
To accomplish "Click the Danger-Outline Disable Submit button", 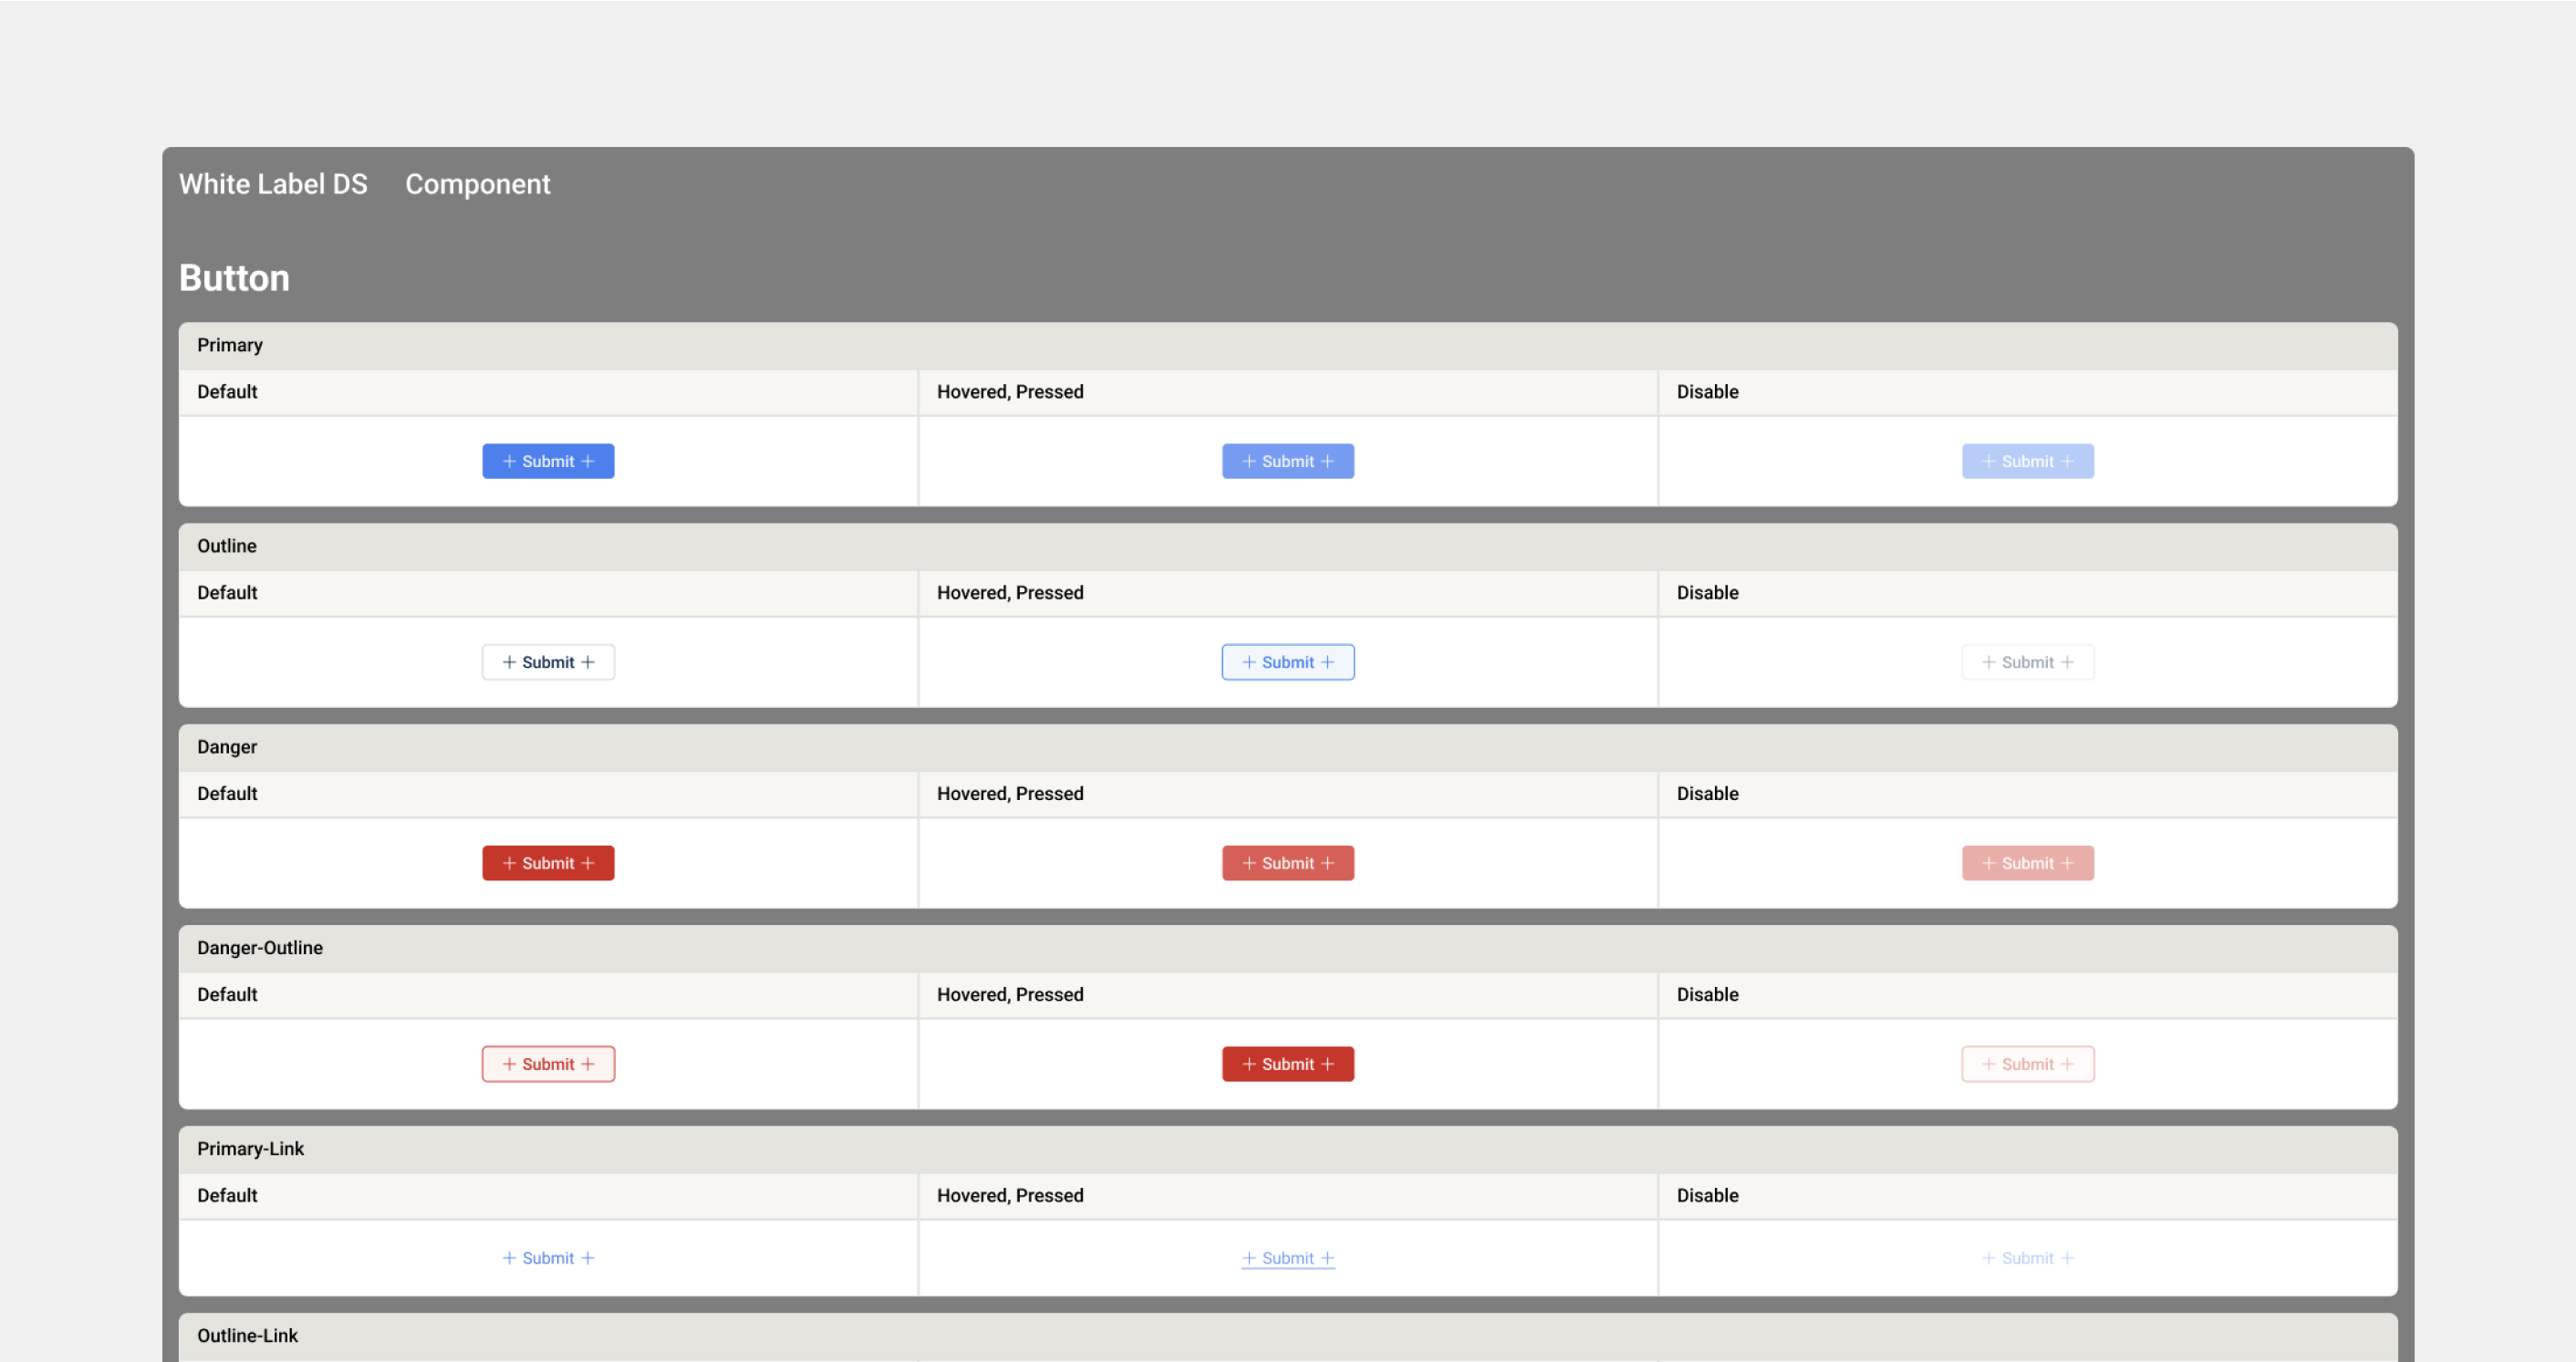I will [2028, 1064].
